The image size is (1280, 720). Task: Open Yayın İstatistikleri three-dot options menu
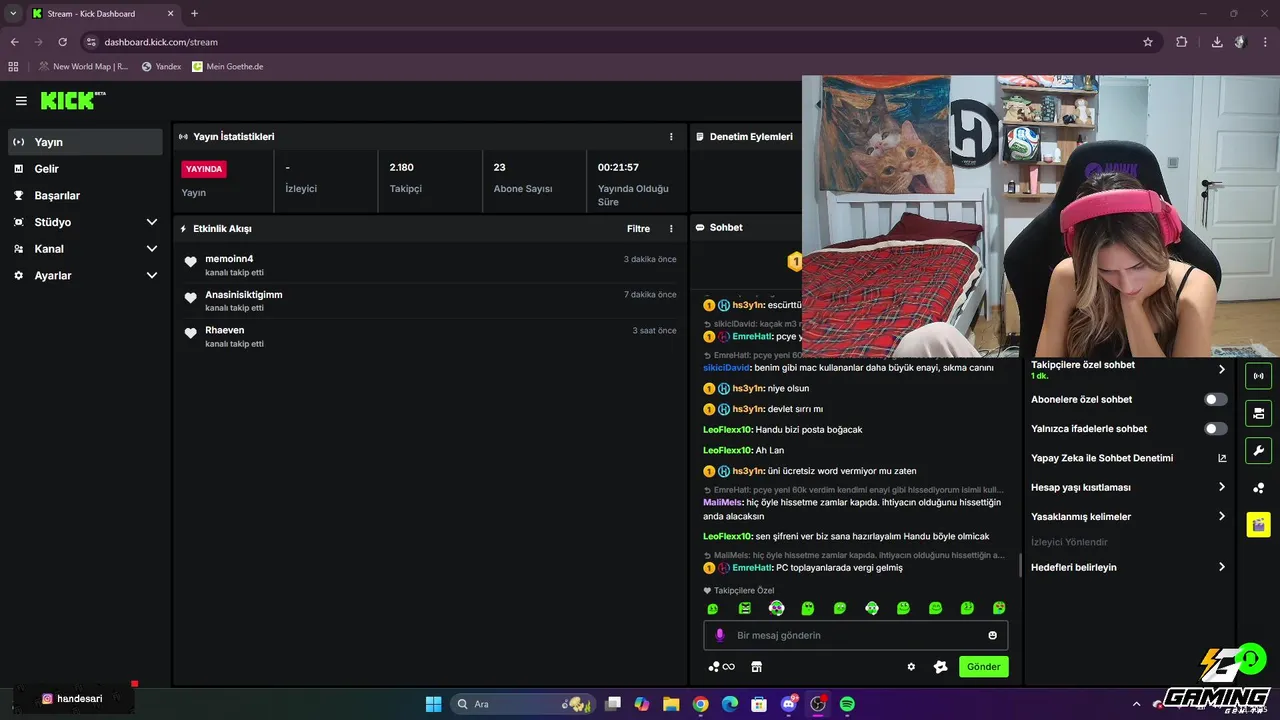pyautogui.click(x=671, y=136)
